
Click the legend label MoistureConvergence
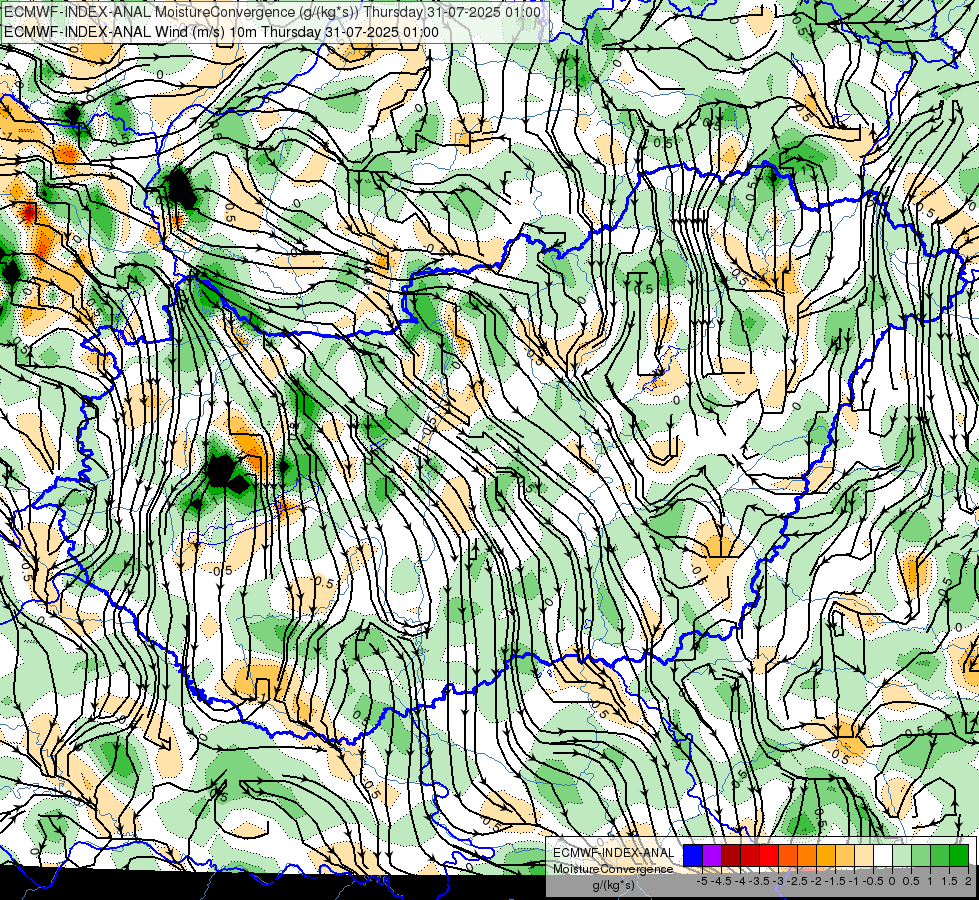click(613, 869)
